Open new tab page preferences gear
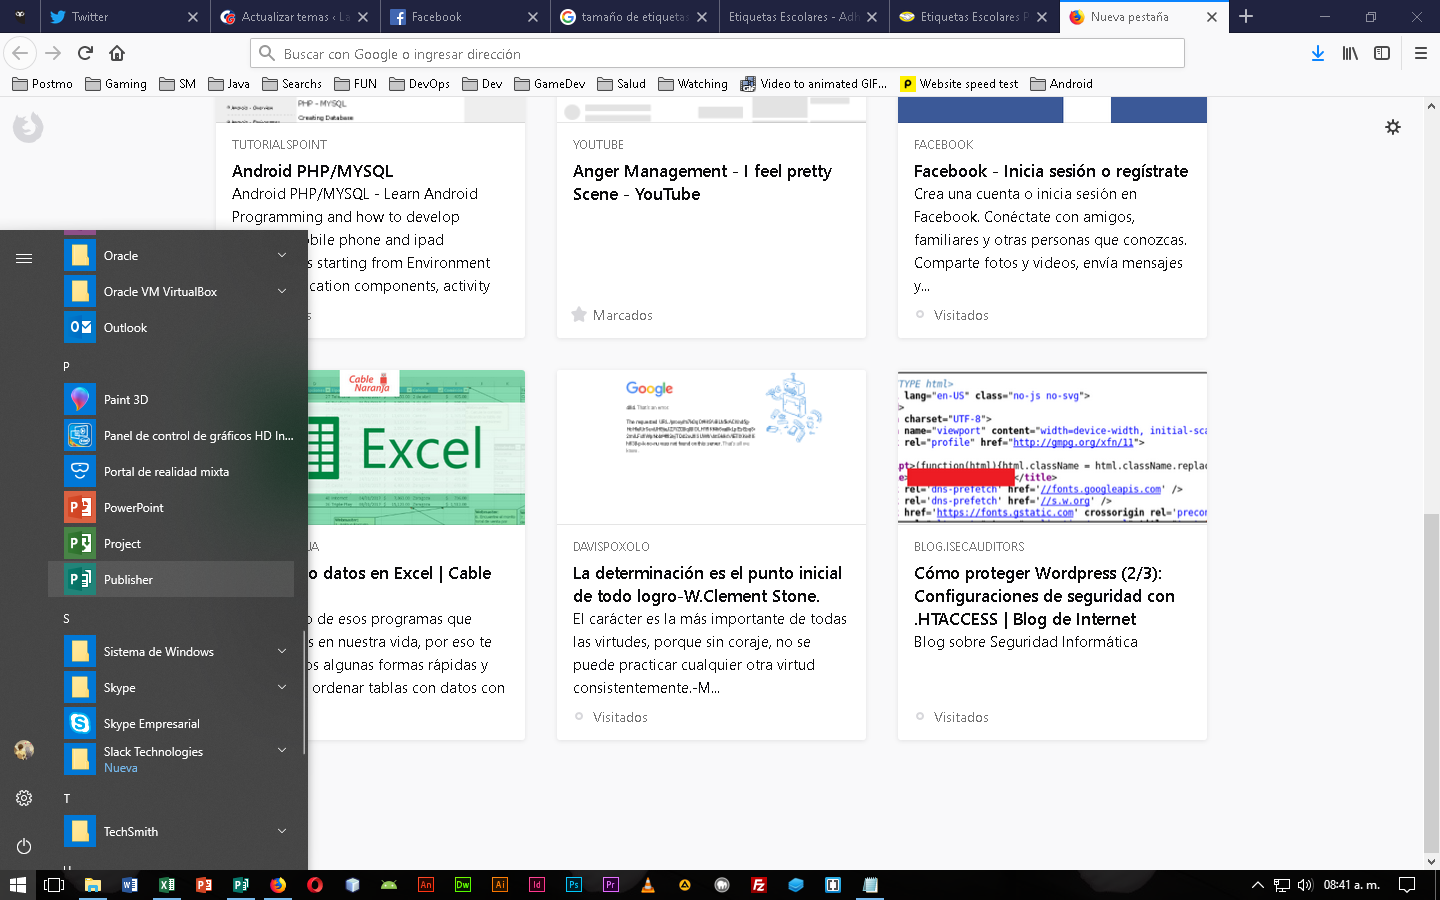Viewport: 1440px width, 900px height. pos(1393,127)
